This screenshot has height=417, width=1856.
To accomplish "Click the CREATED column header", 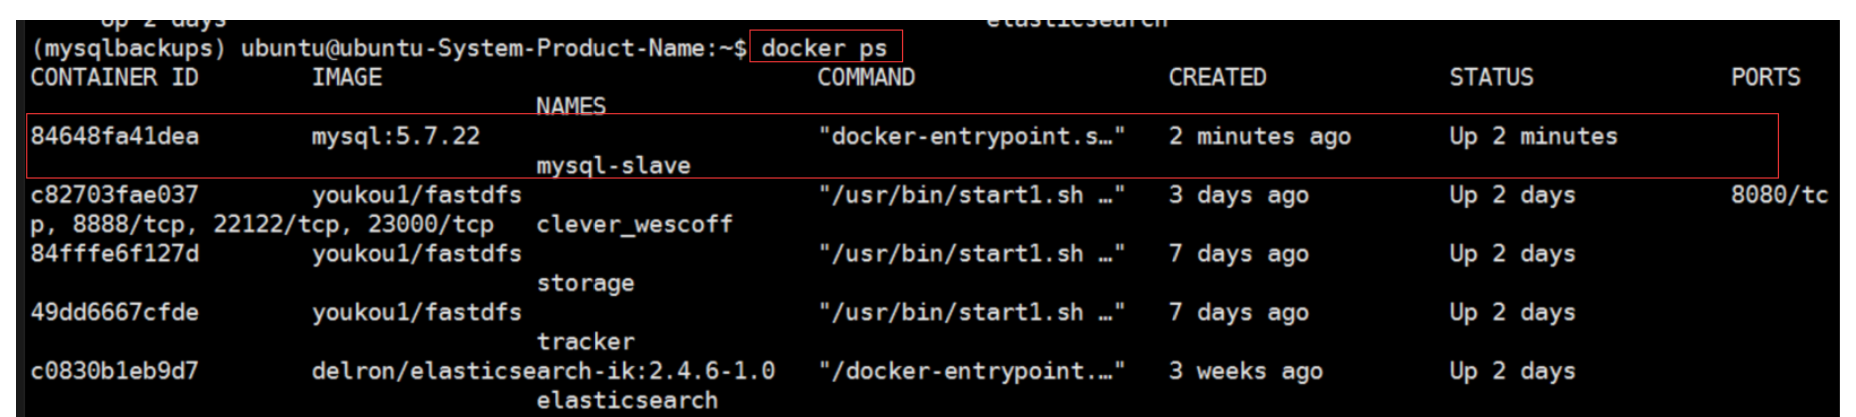I will pyautogui.click(x=1217, y=77).
